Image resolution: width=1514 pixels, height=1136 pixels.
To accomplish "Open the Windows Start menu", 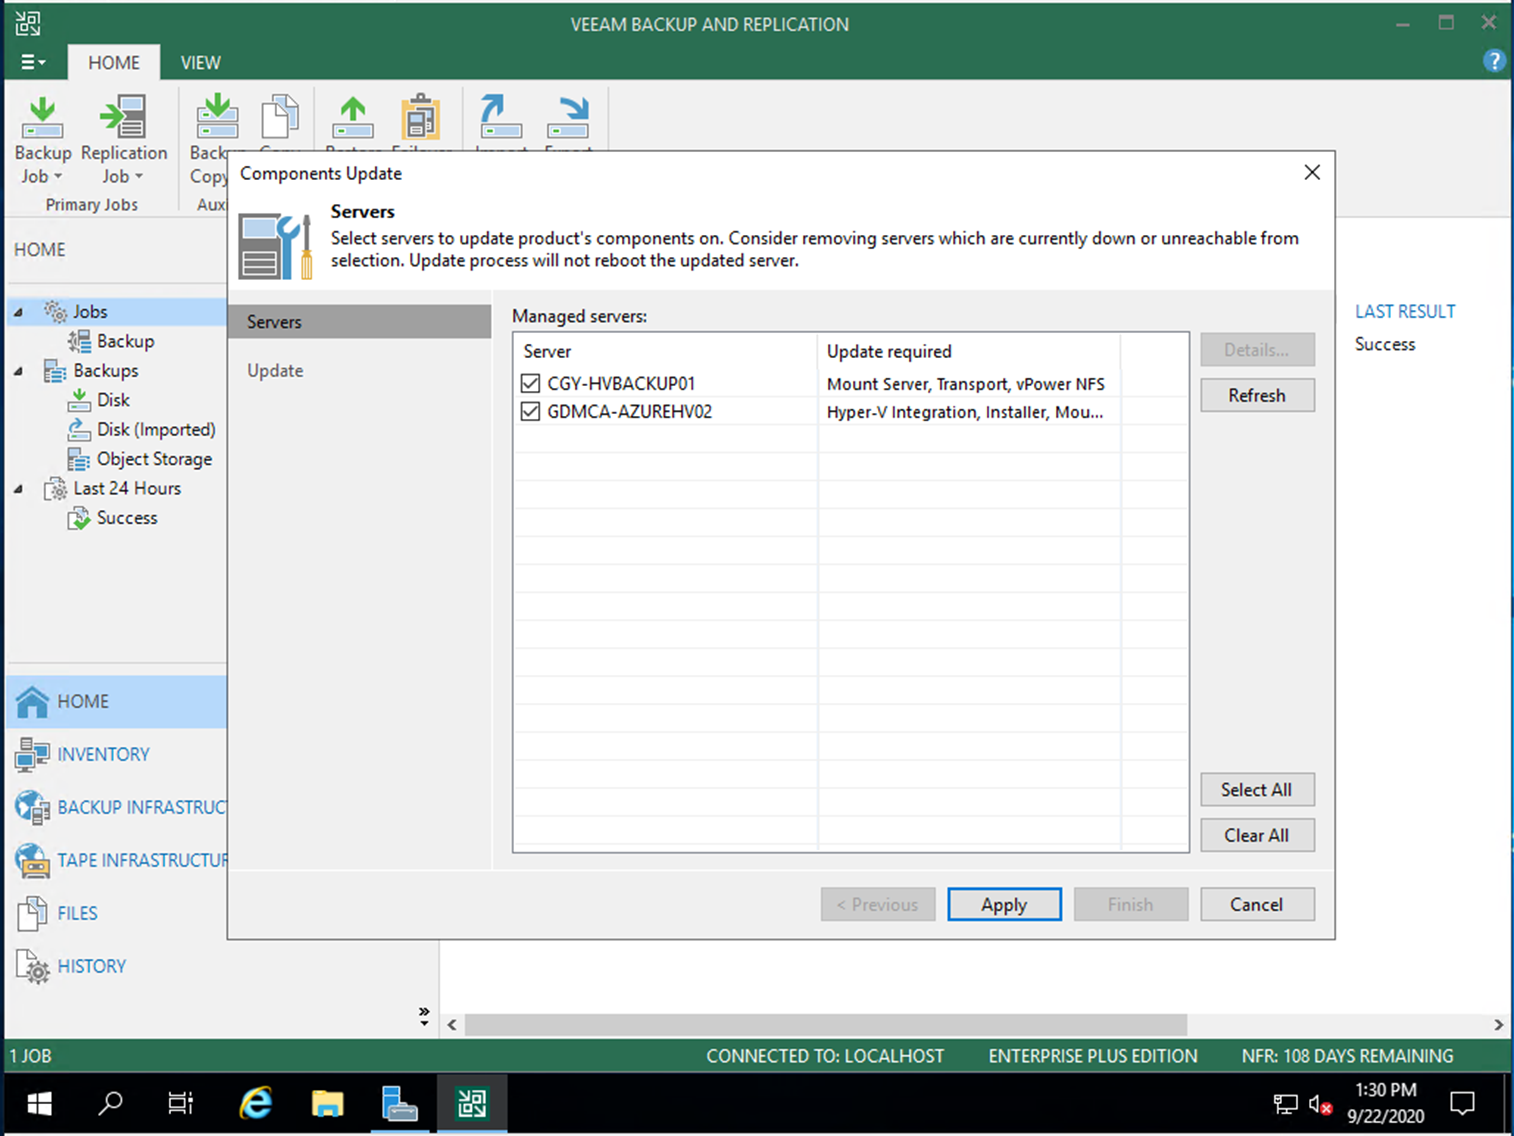I will click(39, 1104).
